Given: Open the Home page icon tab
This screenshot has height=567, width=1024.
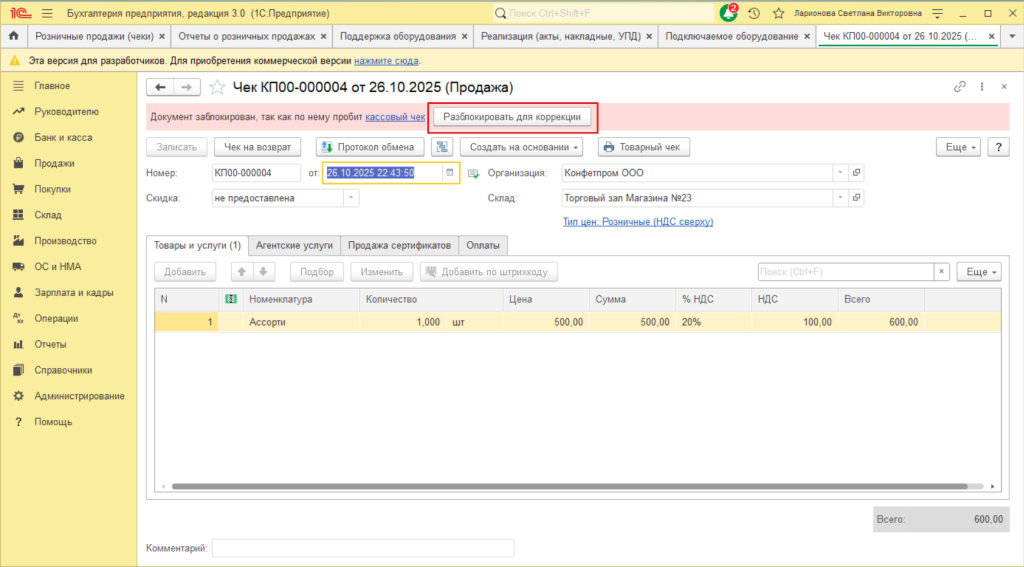Looking at the screenshot, I should coord(14,36).
